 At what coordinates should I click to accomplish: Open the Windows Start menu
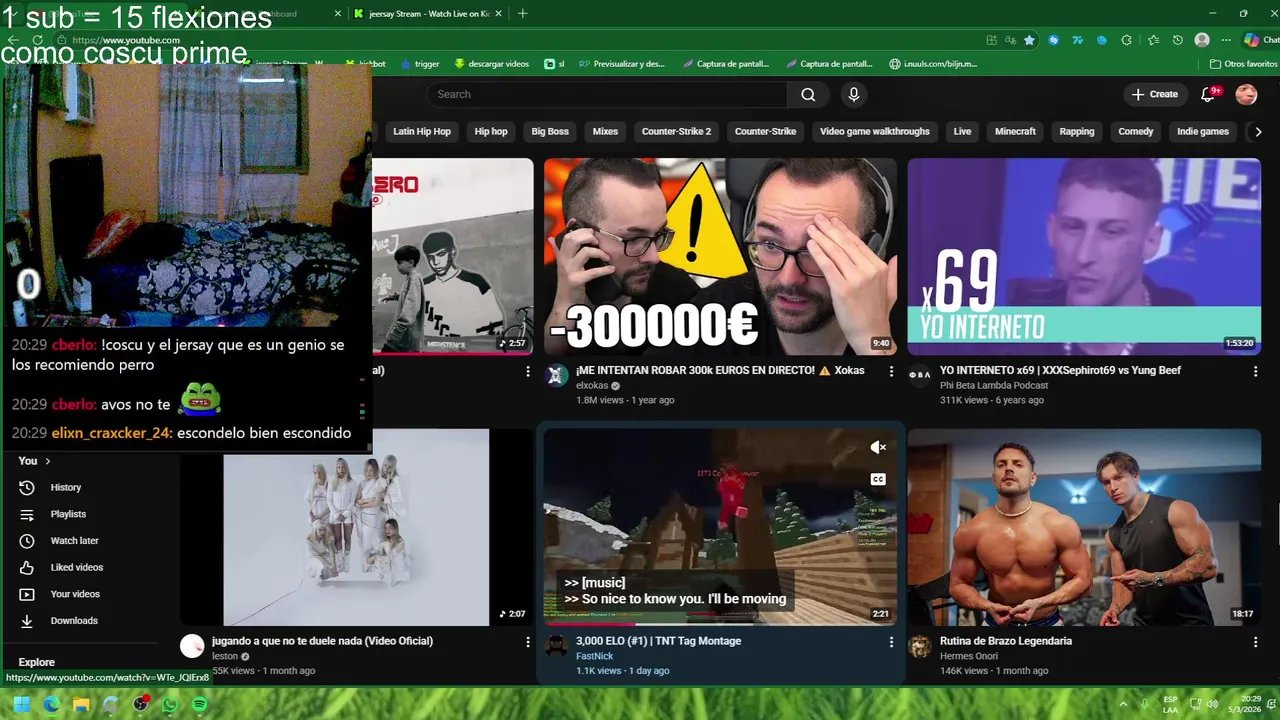coord(21,704)
